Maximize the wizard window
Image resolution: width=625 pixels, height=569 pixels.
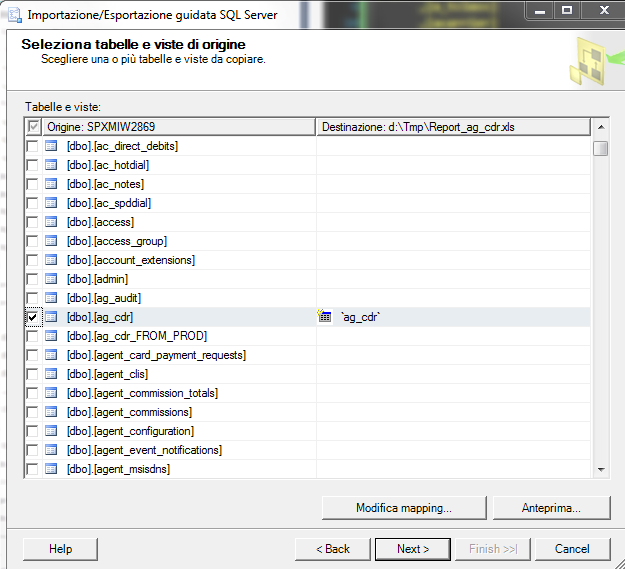[567, 10]
